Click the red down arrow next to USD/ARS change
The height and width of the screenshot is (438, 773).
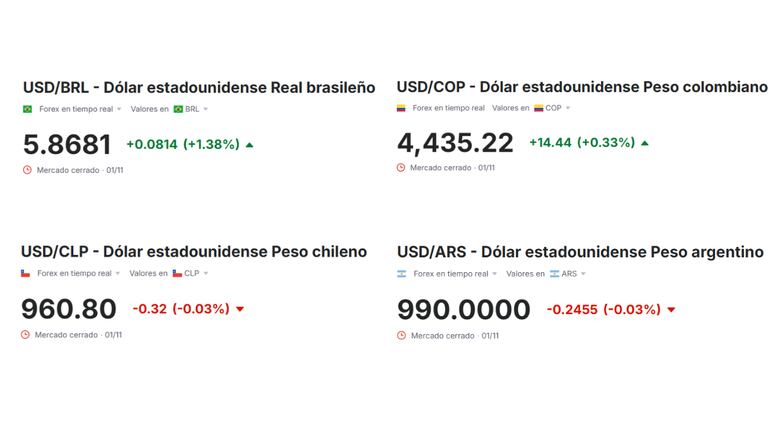coord(671,310)
